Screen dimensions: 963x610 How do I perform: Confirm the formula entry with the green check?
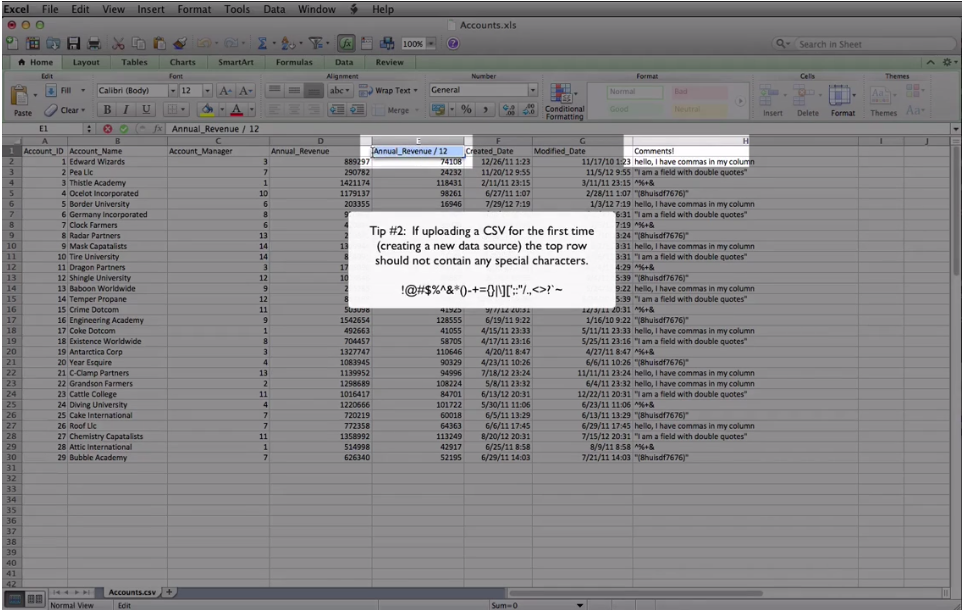pos(124,129)
